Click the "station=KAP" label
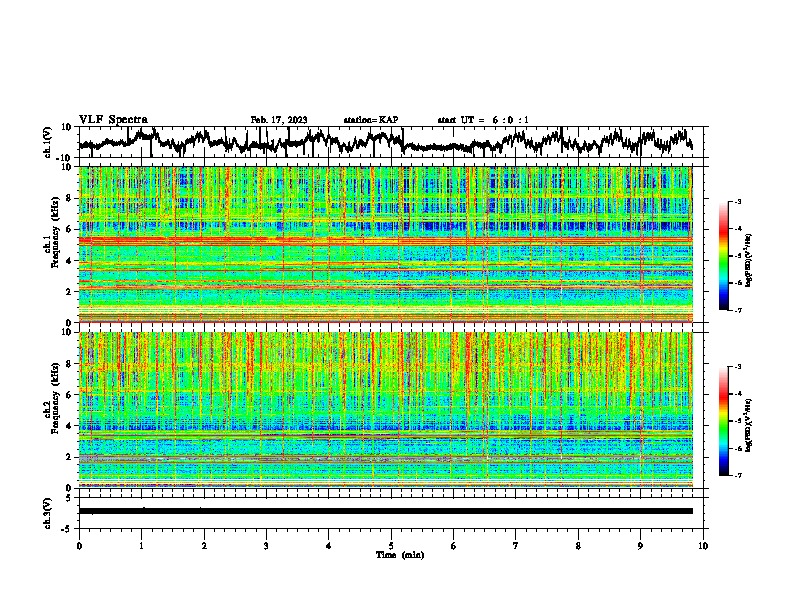The image size is (792, 612). click(x=371, y=120)
